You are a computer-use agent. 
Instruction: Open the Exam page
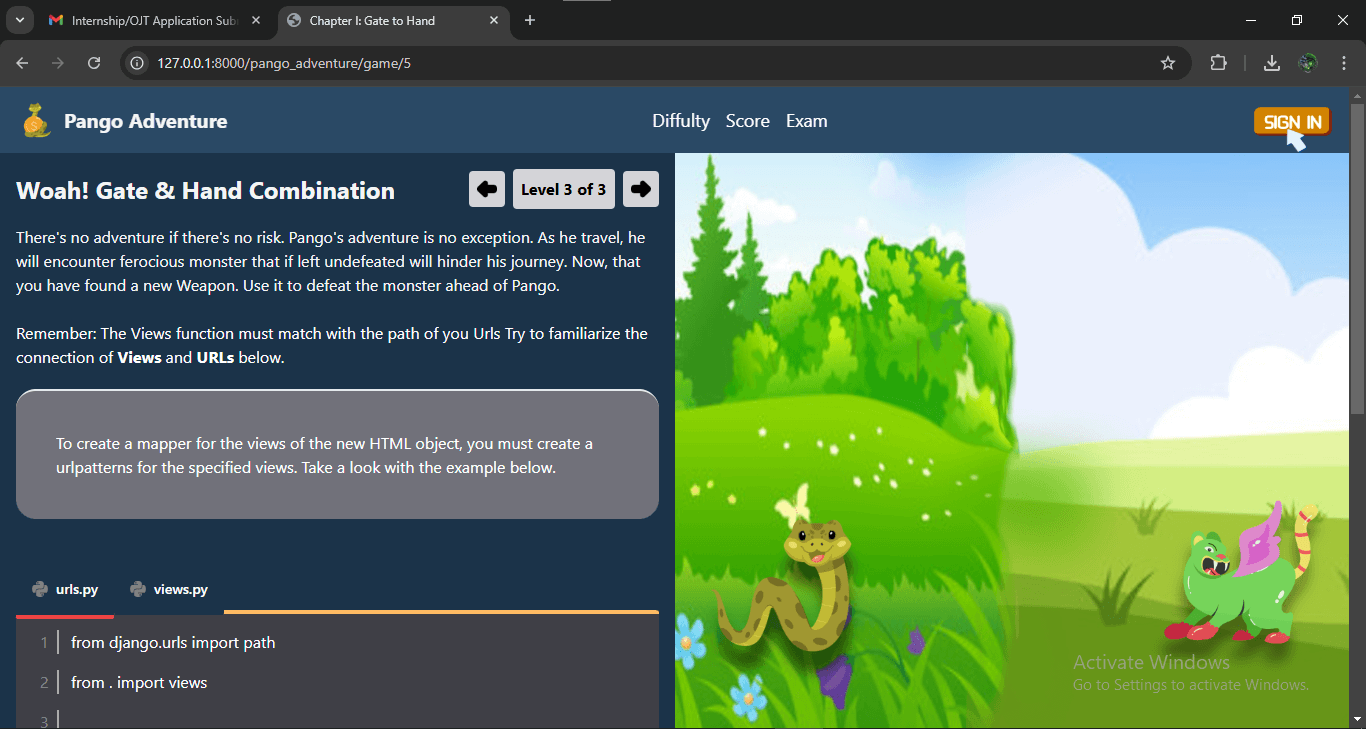[806, 121]
